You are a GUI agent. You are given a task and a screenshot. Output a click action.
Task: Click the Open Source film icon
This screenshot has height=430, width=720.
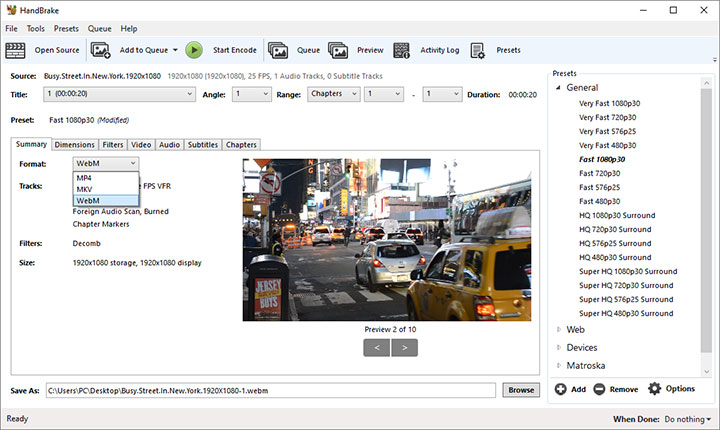coord(16,49)
